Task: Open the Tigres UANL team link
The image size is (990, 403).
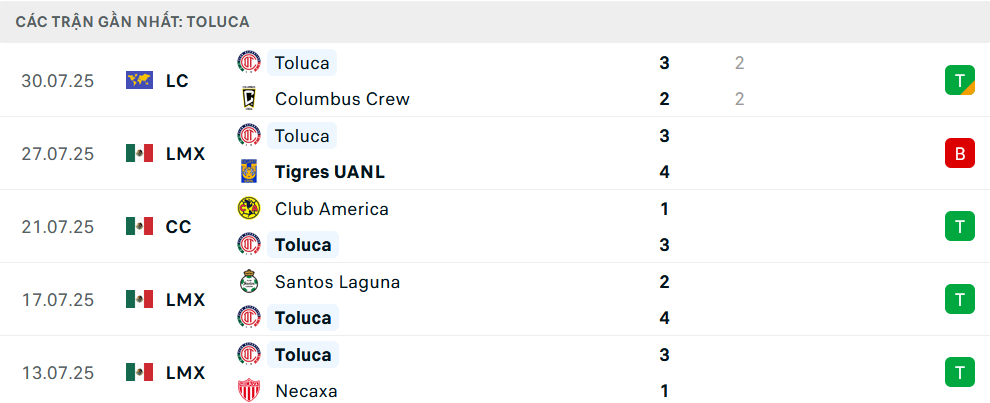Action: (x=330, y=172)
